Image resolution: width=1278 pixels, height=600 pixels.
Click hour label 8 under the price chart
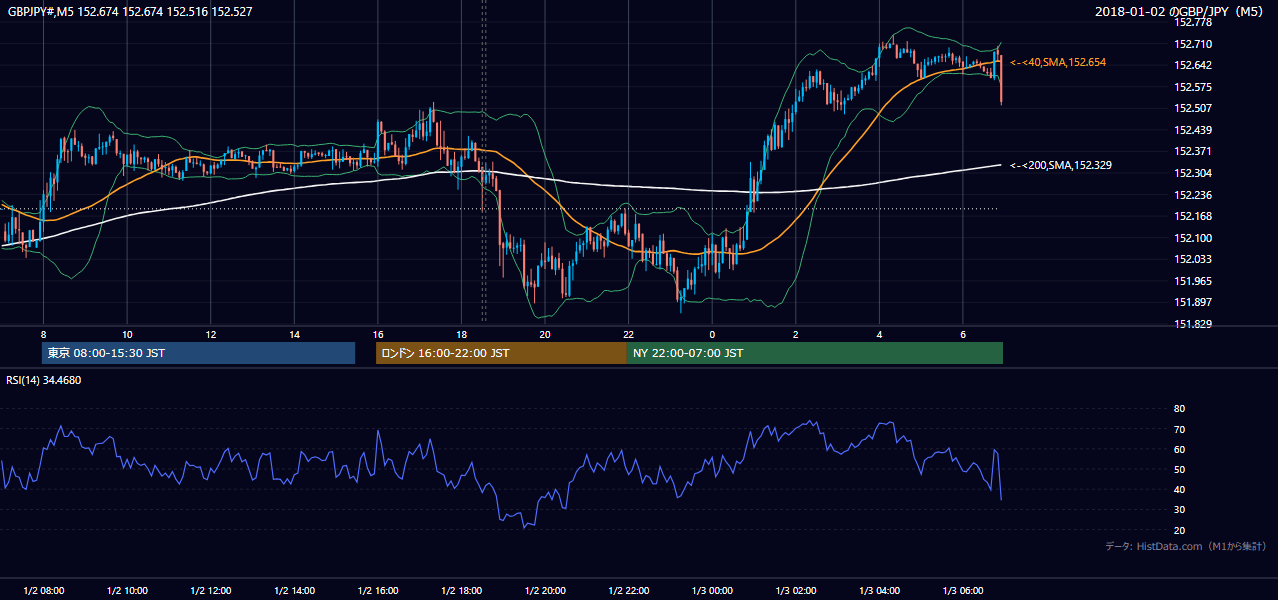pos(43,334)
